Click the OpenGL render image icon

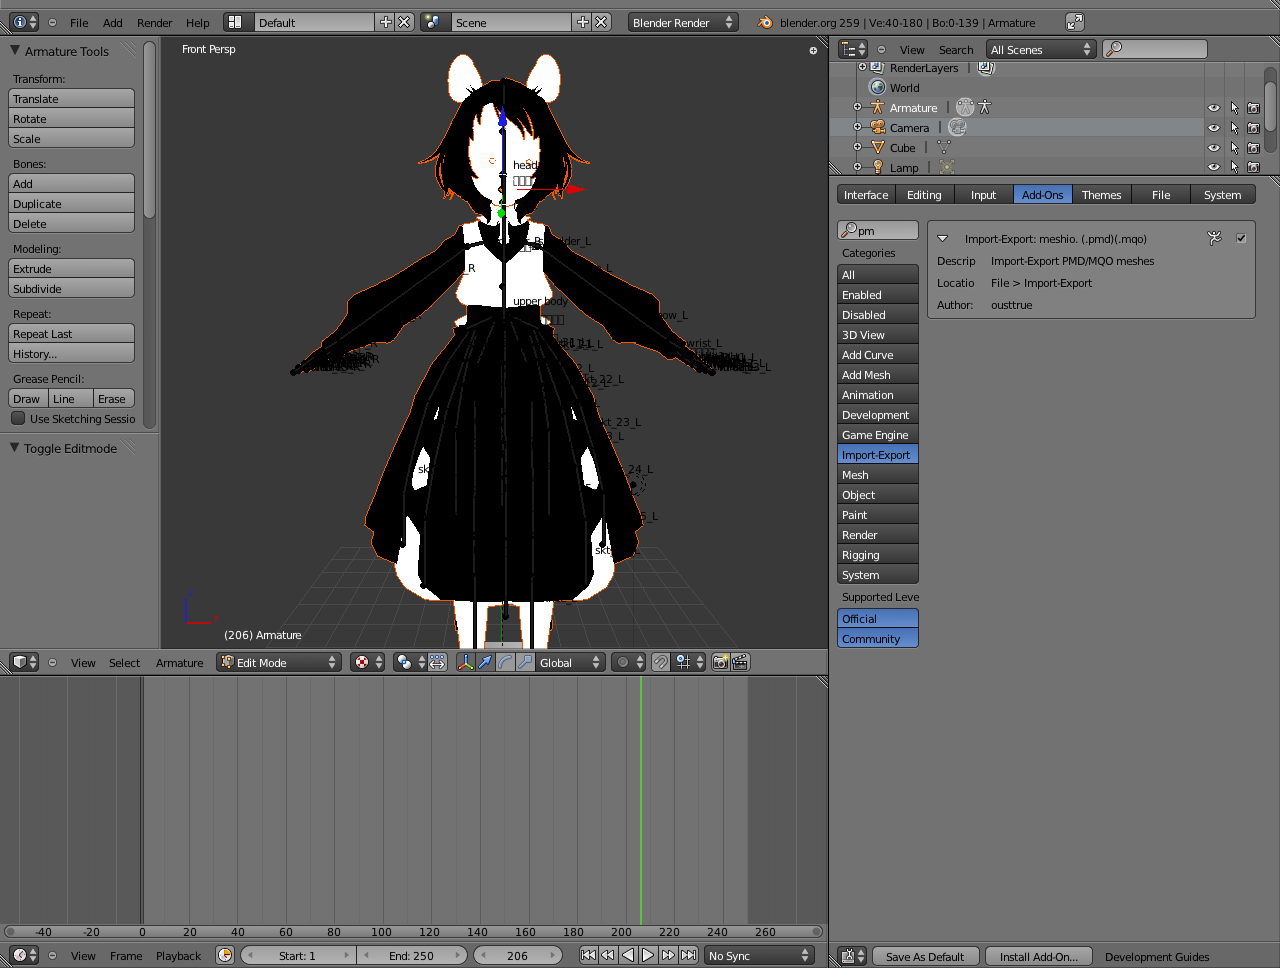(720, 662)
